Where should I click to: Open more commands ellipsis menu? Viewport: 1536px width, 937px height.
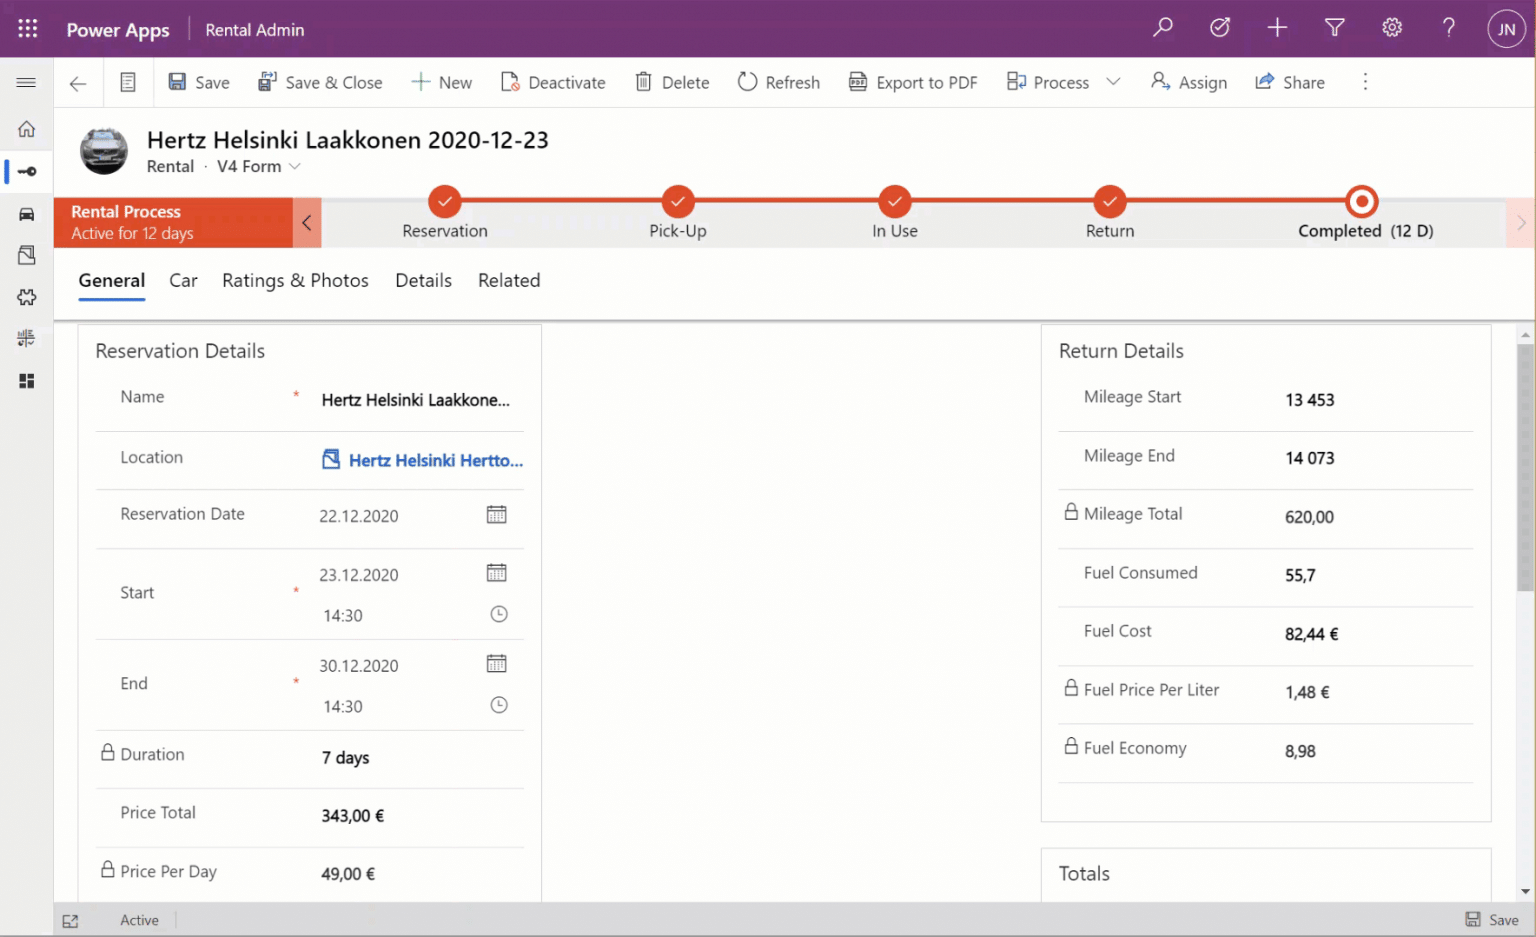(x=1365, y=82)
